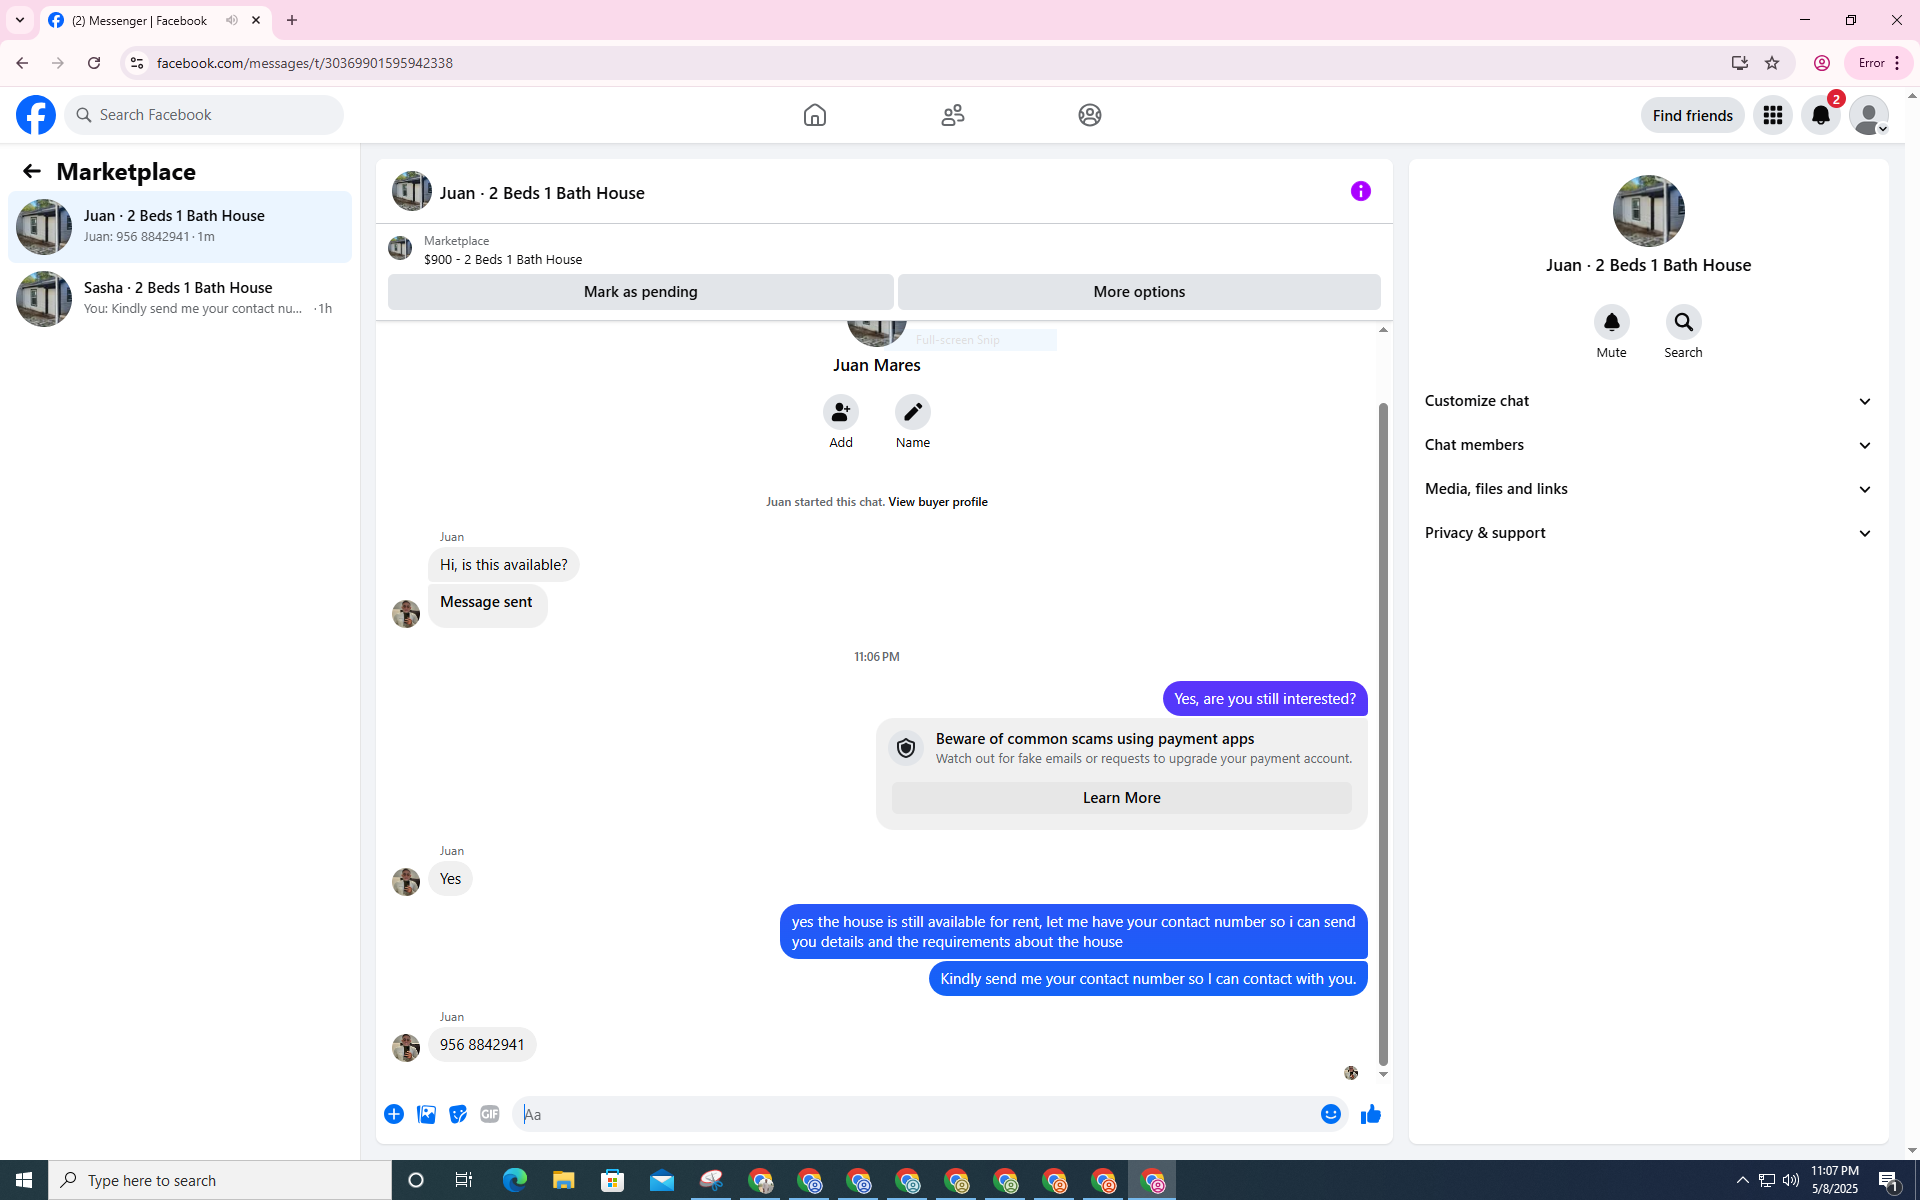Open More options for the listing
The image size is (1920, 1200).
point(1139,292)
